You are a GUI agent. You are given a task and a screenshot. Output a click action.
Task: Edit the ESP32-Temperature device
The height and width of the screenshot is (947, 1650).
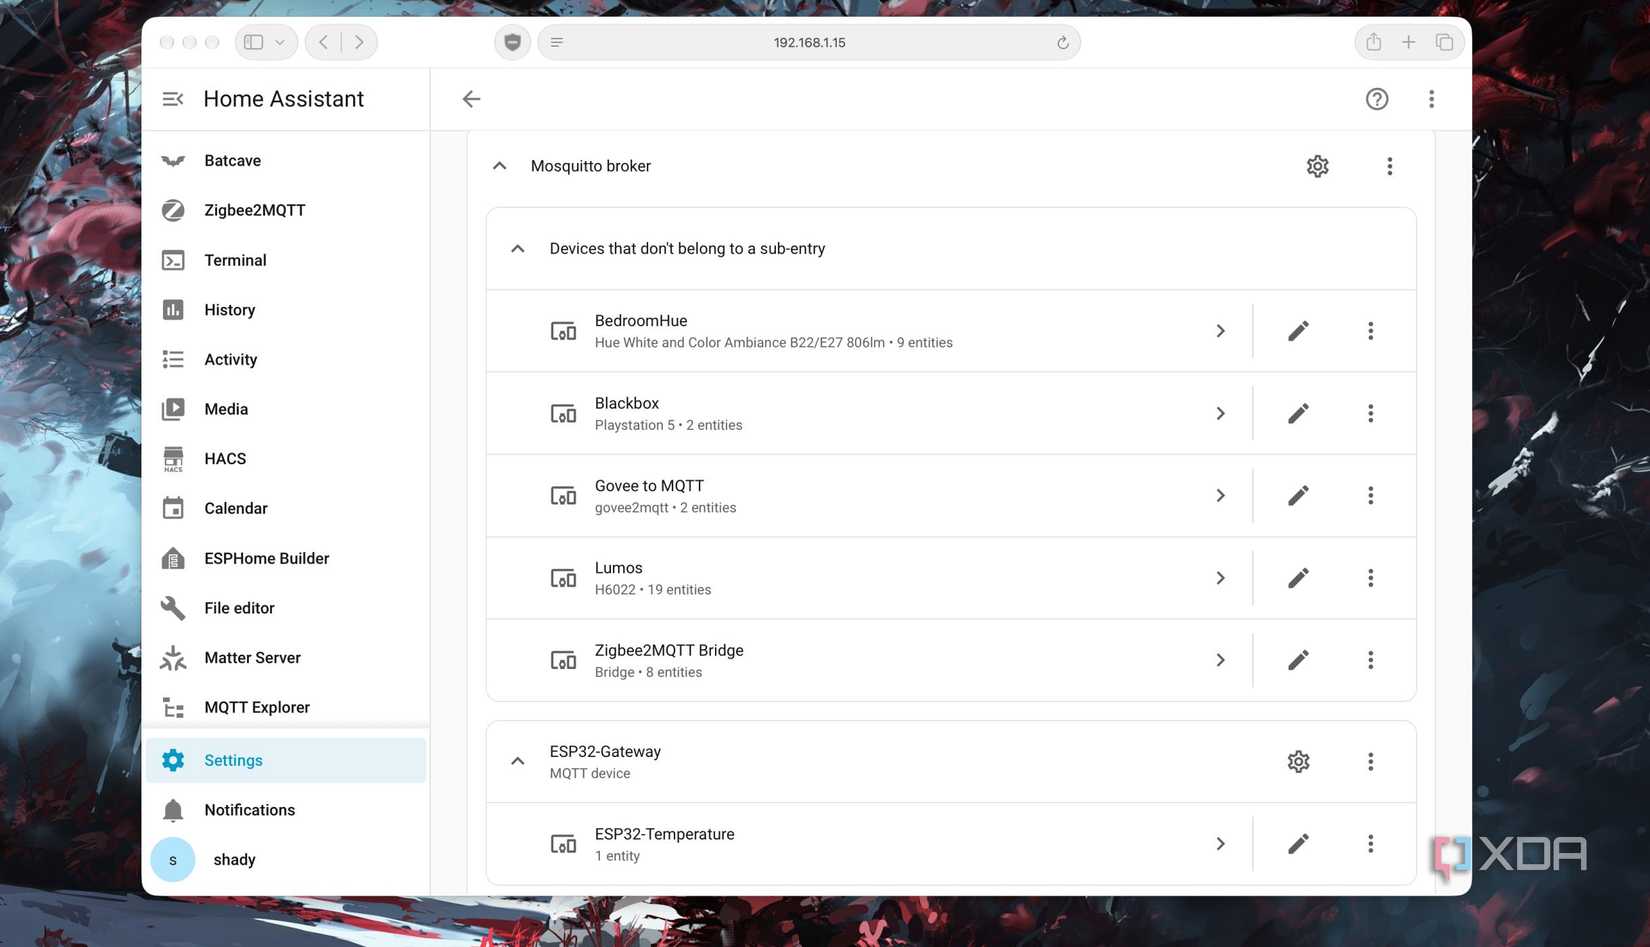click(1298, 844)
